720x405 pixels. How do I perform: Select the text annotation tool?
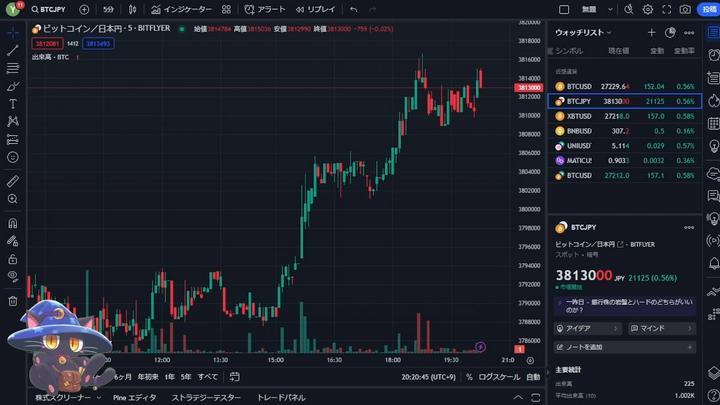[13, 104]
